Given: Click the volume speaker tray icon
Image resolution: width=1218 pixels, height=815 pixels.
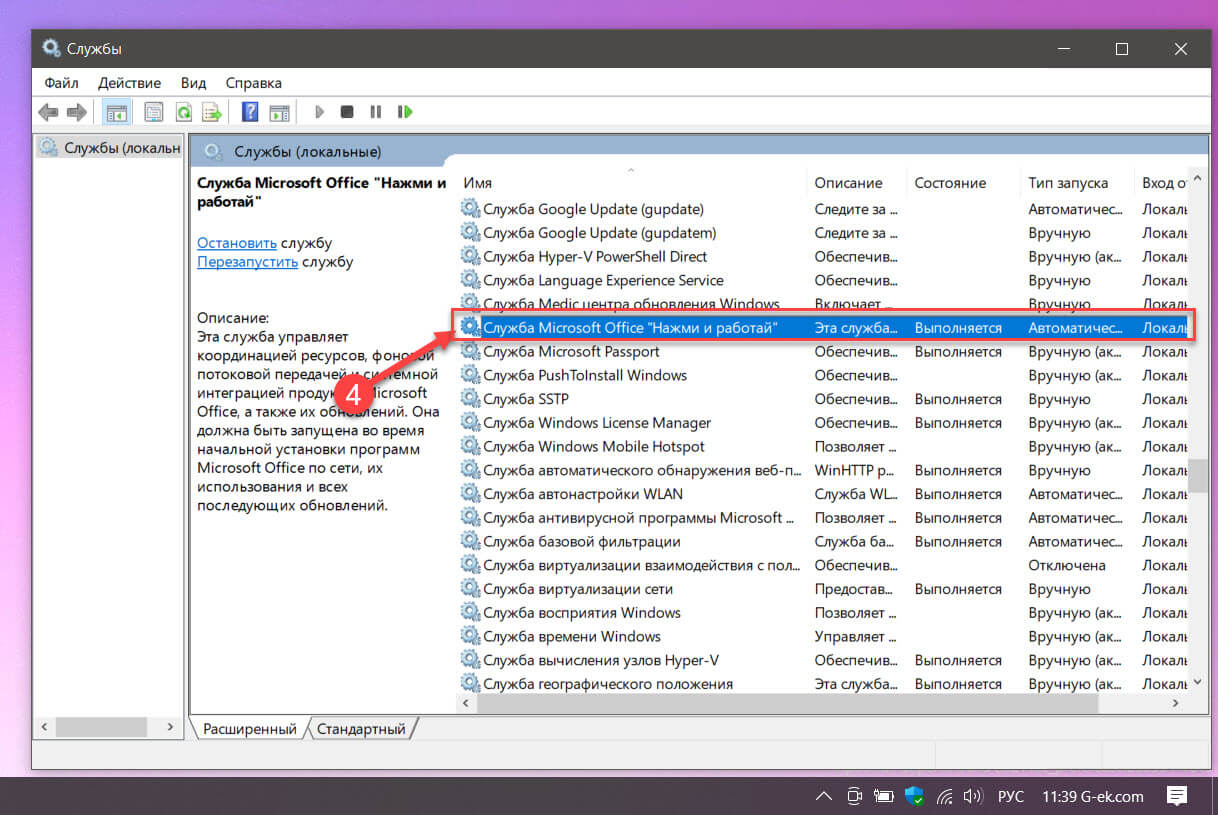Looking at the screenshot, I should click(972, 797).
